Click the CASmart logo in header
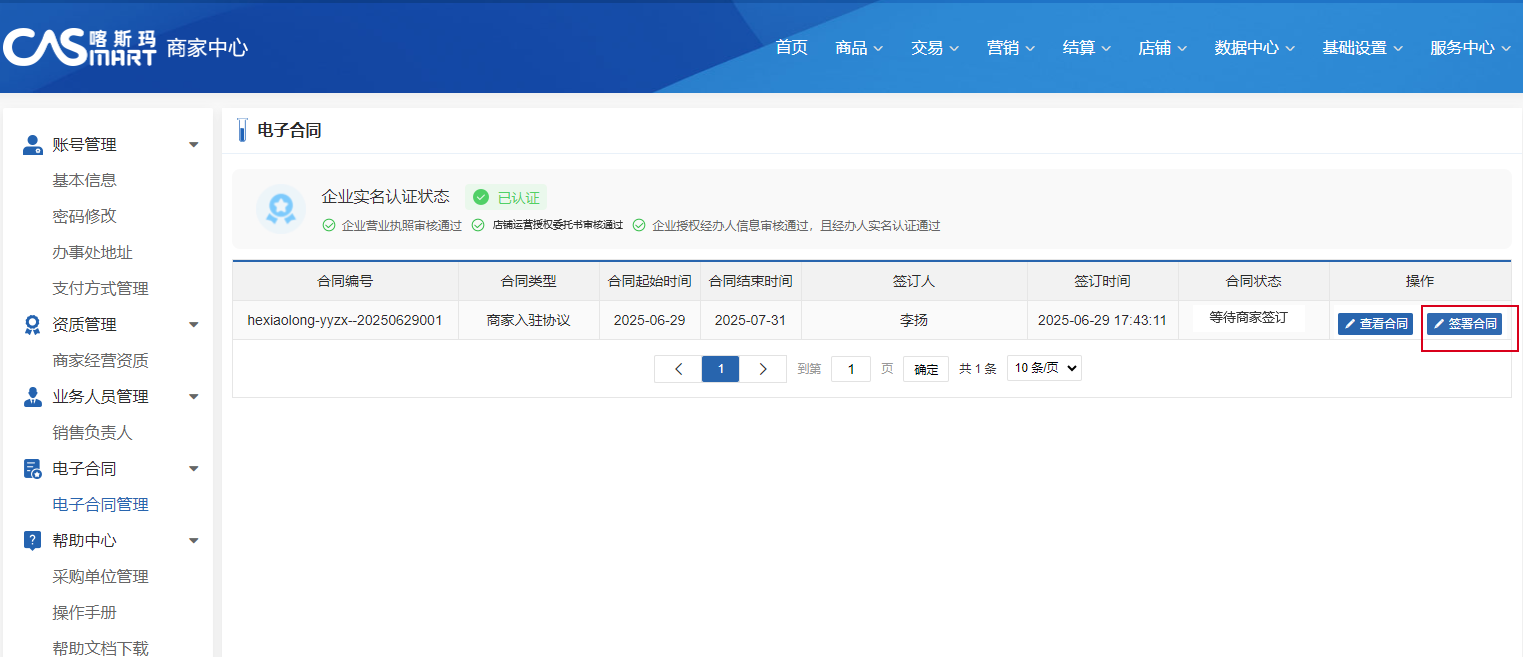1523x657 pixels. 80,47
